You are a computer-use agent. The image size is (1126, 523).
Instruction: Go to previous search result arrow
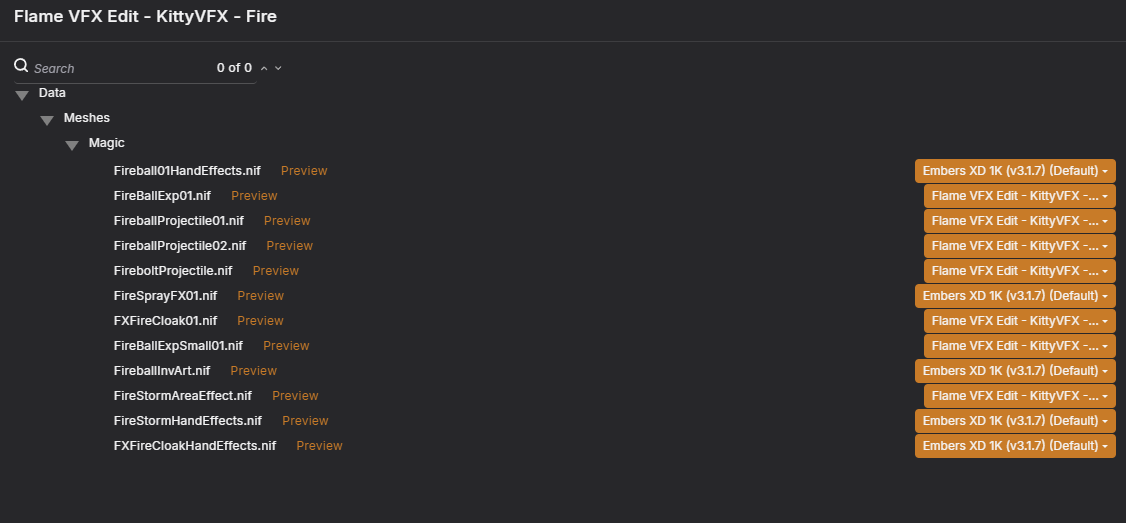[x=264, y=68]
